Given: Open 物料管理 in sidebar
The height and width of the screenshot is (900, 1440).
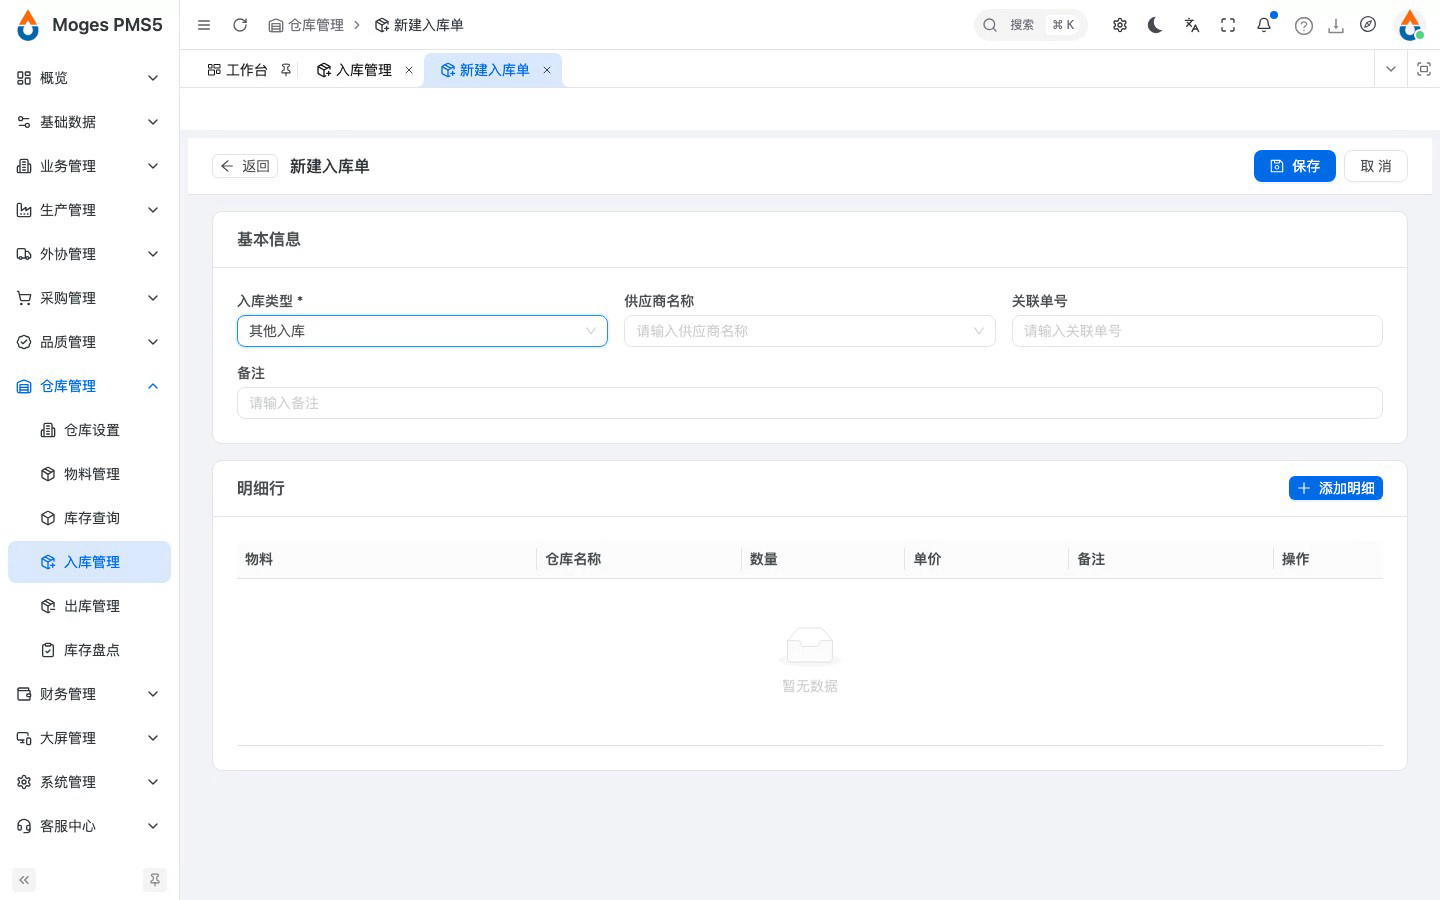Looking at the screenshot, I should coord(89,474).
